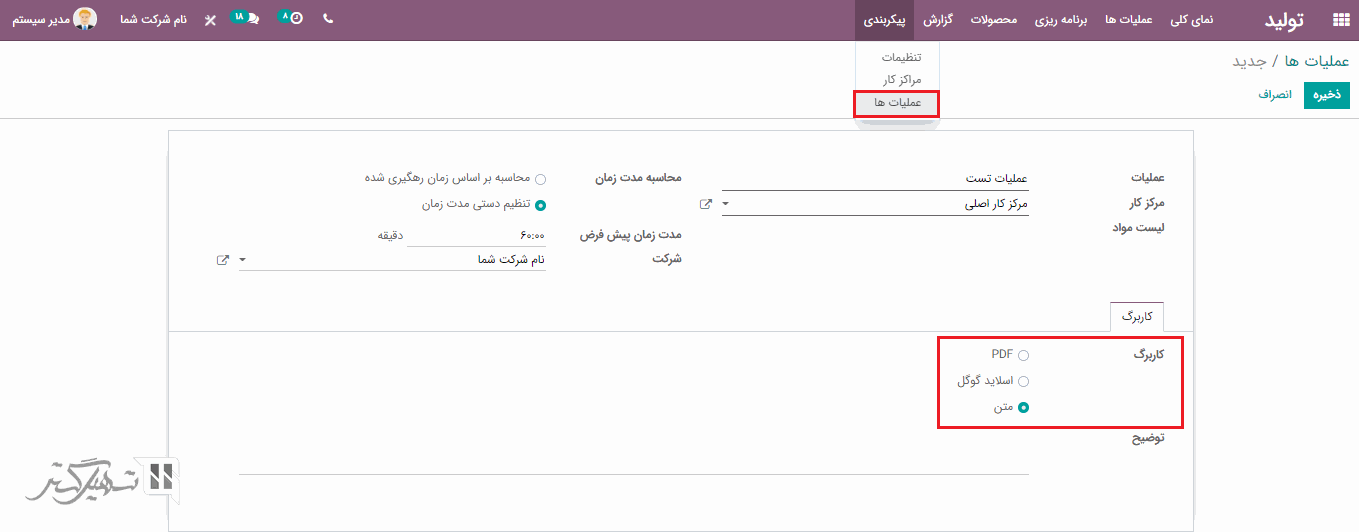Viewport: 1359px width, 532px height.
Task: Expand the work center dropdown arrow
Action: [725, 204]
